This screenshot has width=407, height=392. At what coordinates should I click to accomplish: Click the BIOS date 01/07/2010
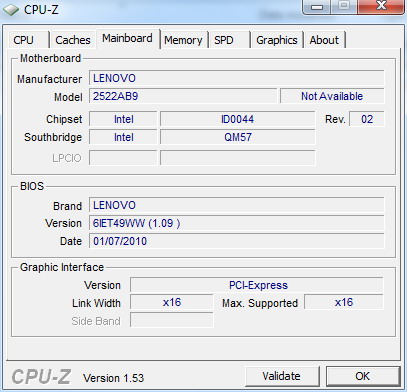point(237,241)
